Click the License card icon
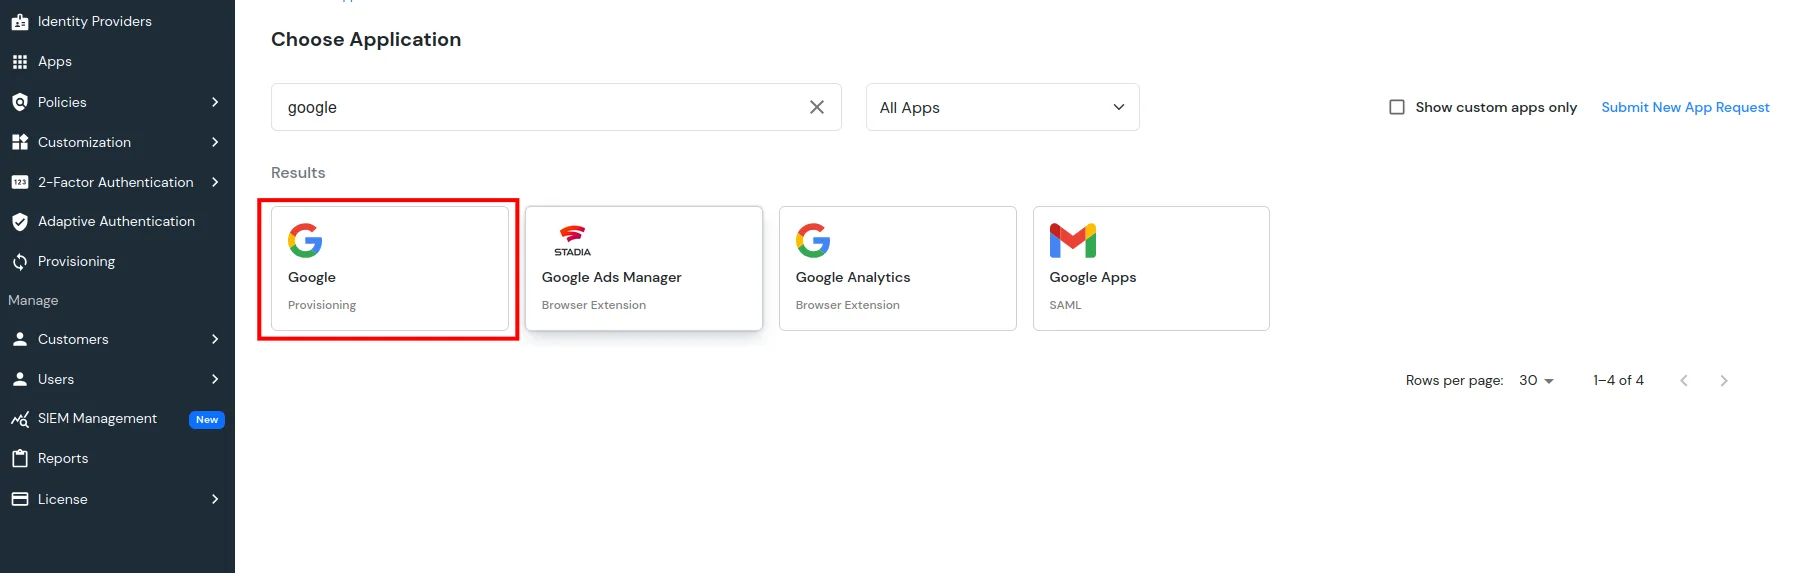The height and width of the screenshot is (573, 1814). pos(20,499)
